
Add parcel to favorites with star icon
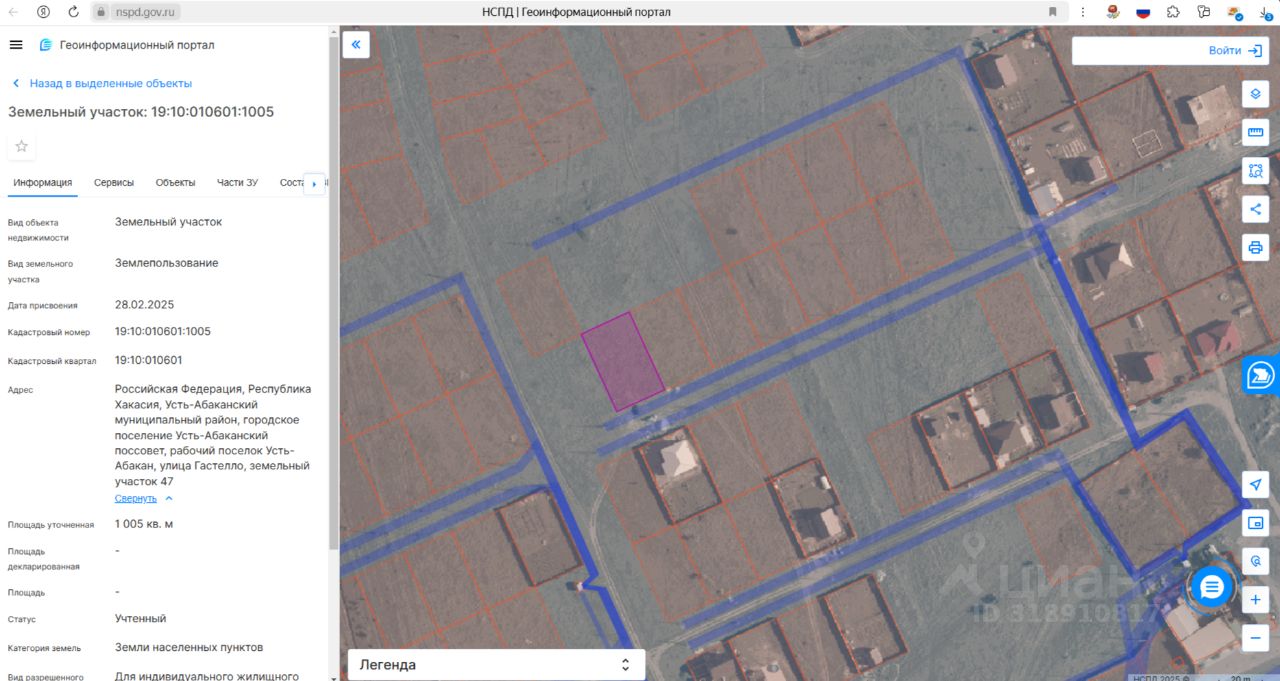click(x=22, y=146)
